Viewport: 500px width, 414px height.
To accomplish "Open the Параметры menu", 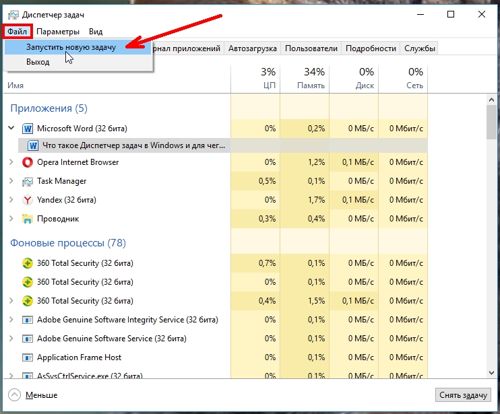I will pos(58,32).
